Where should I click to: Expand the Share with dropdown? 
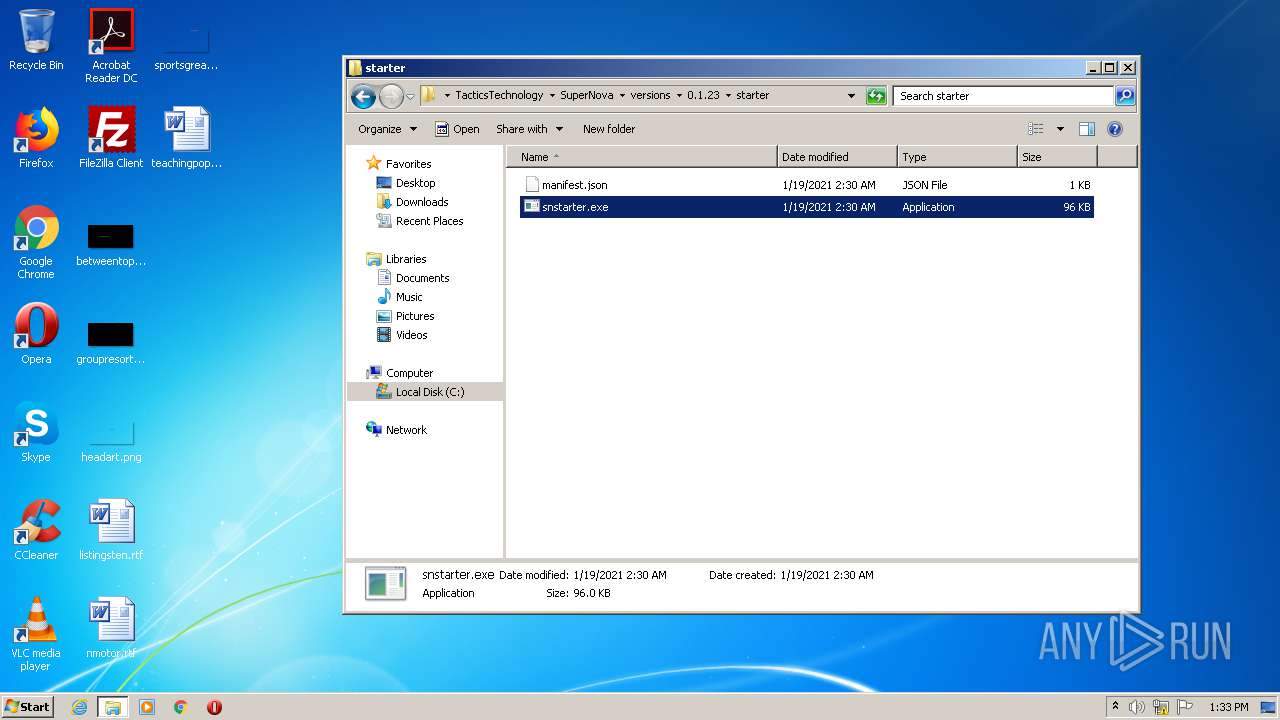click(x=529, y=129)
